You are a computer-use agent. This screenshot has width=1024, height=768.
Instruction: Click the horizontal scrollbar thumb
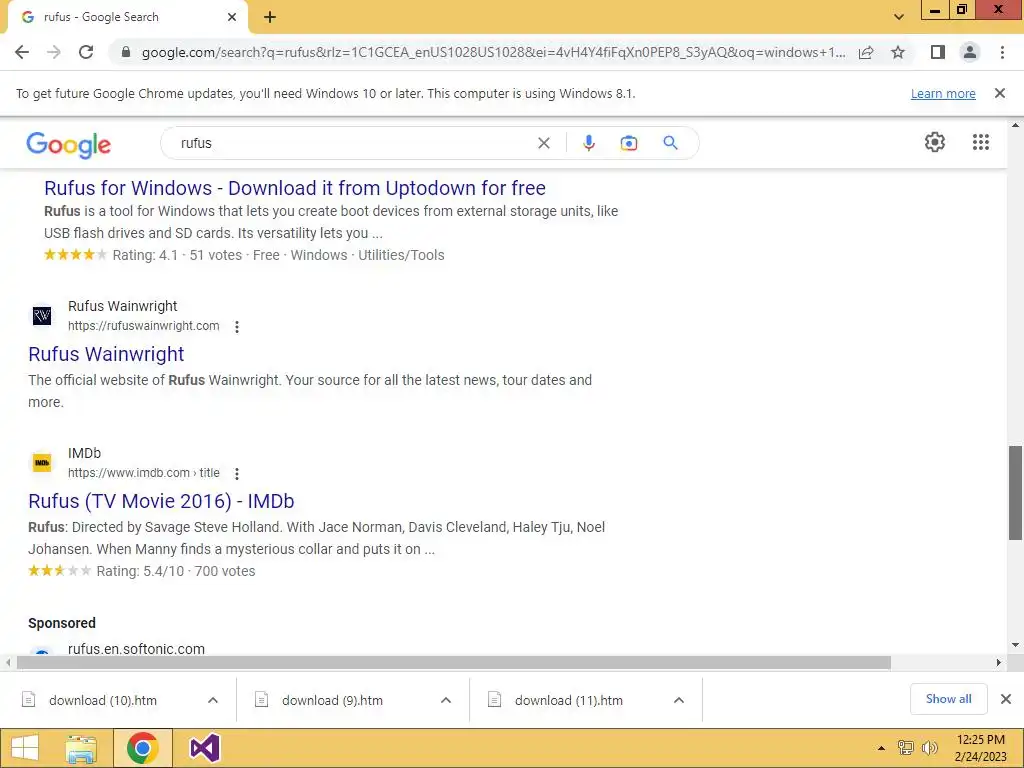coord(453,662)
